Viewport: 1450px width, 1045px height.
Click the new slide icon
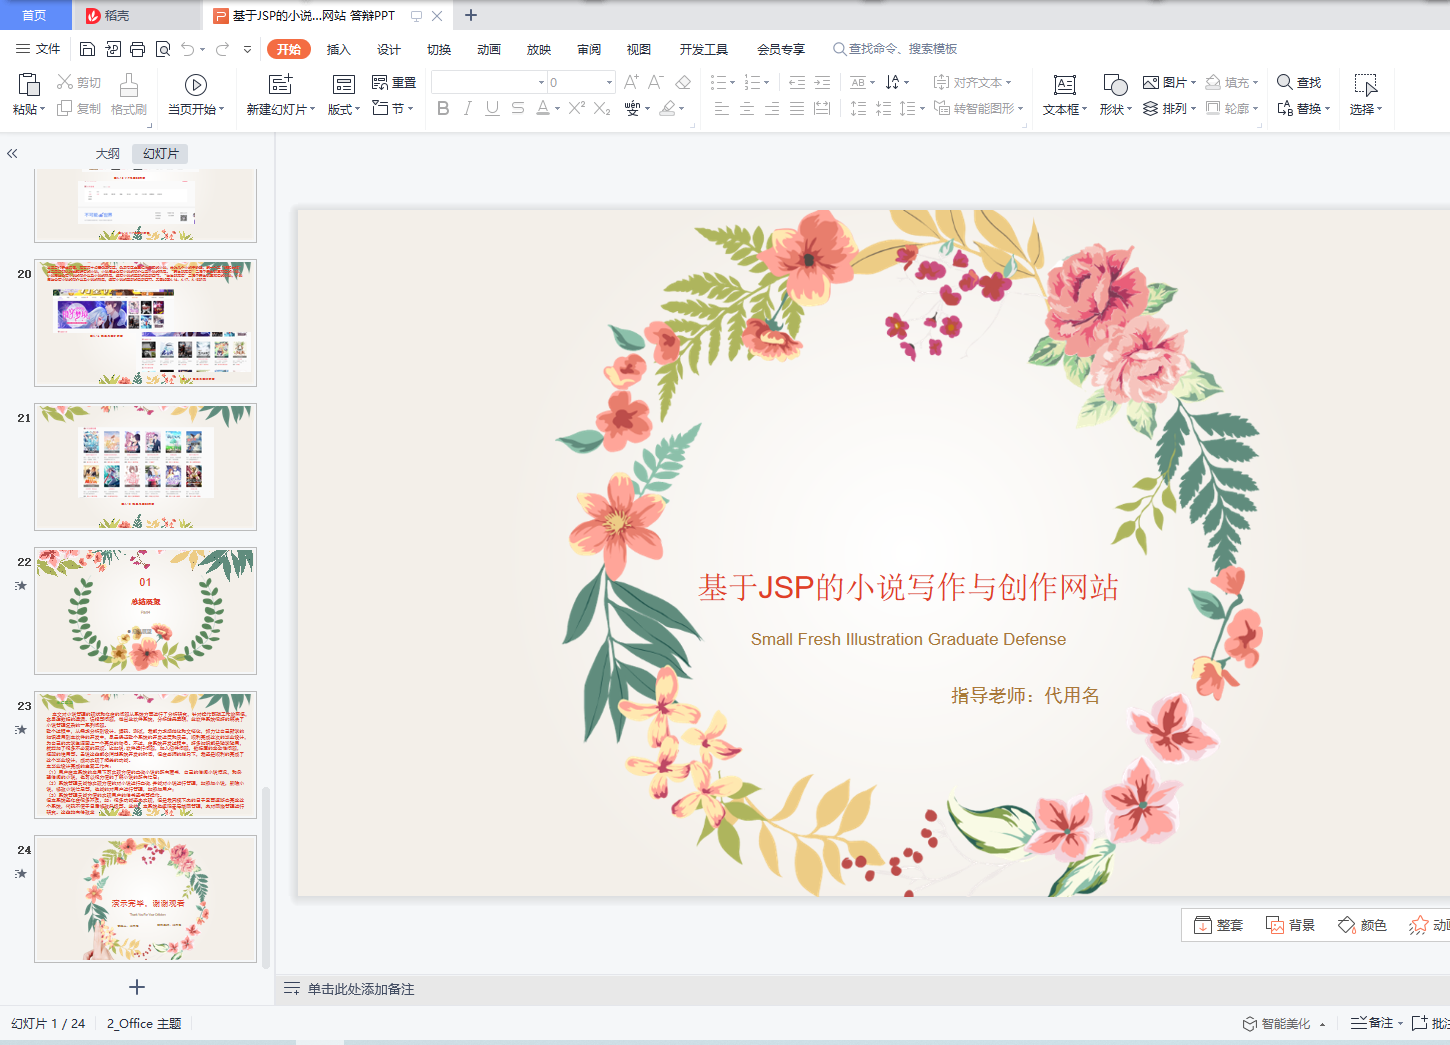tap(281, 85)
